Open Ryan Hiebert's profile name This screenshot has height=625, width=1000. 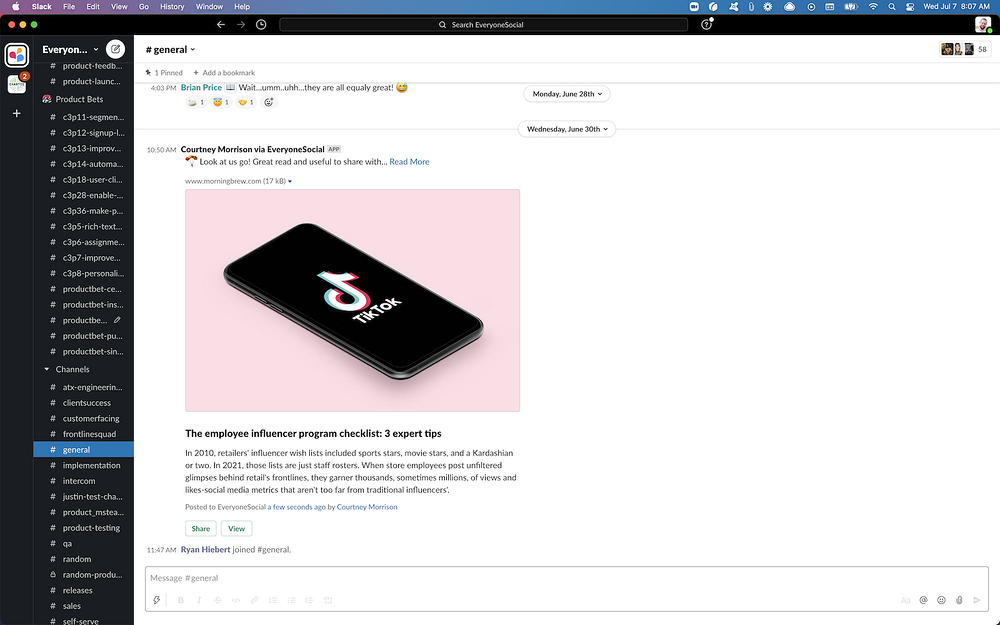(205, 549)
